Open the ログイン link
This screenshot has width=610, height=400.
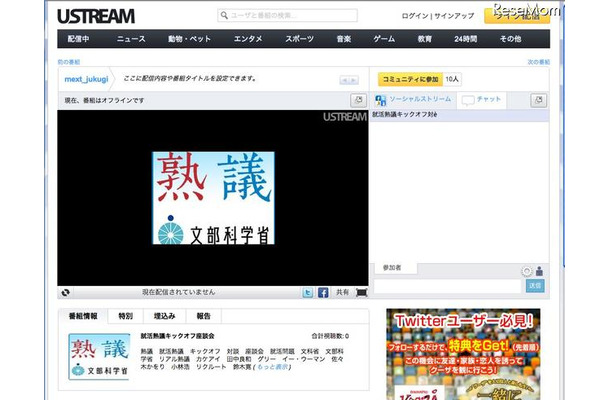[415, 16]
